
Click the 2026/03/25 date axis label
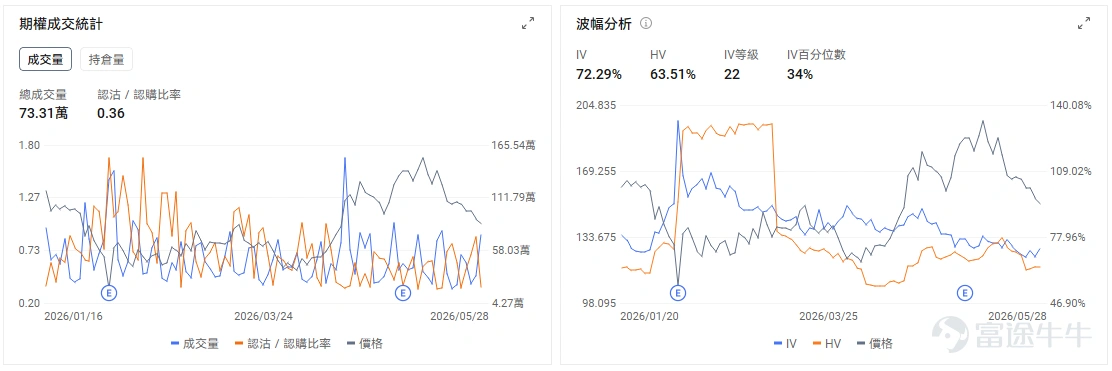pos(828,316)
